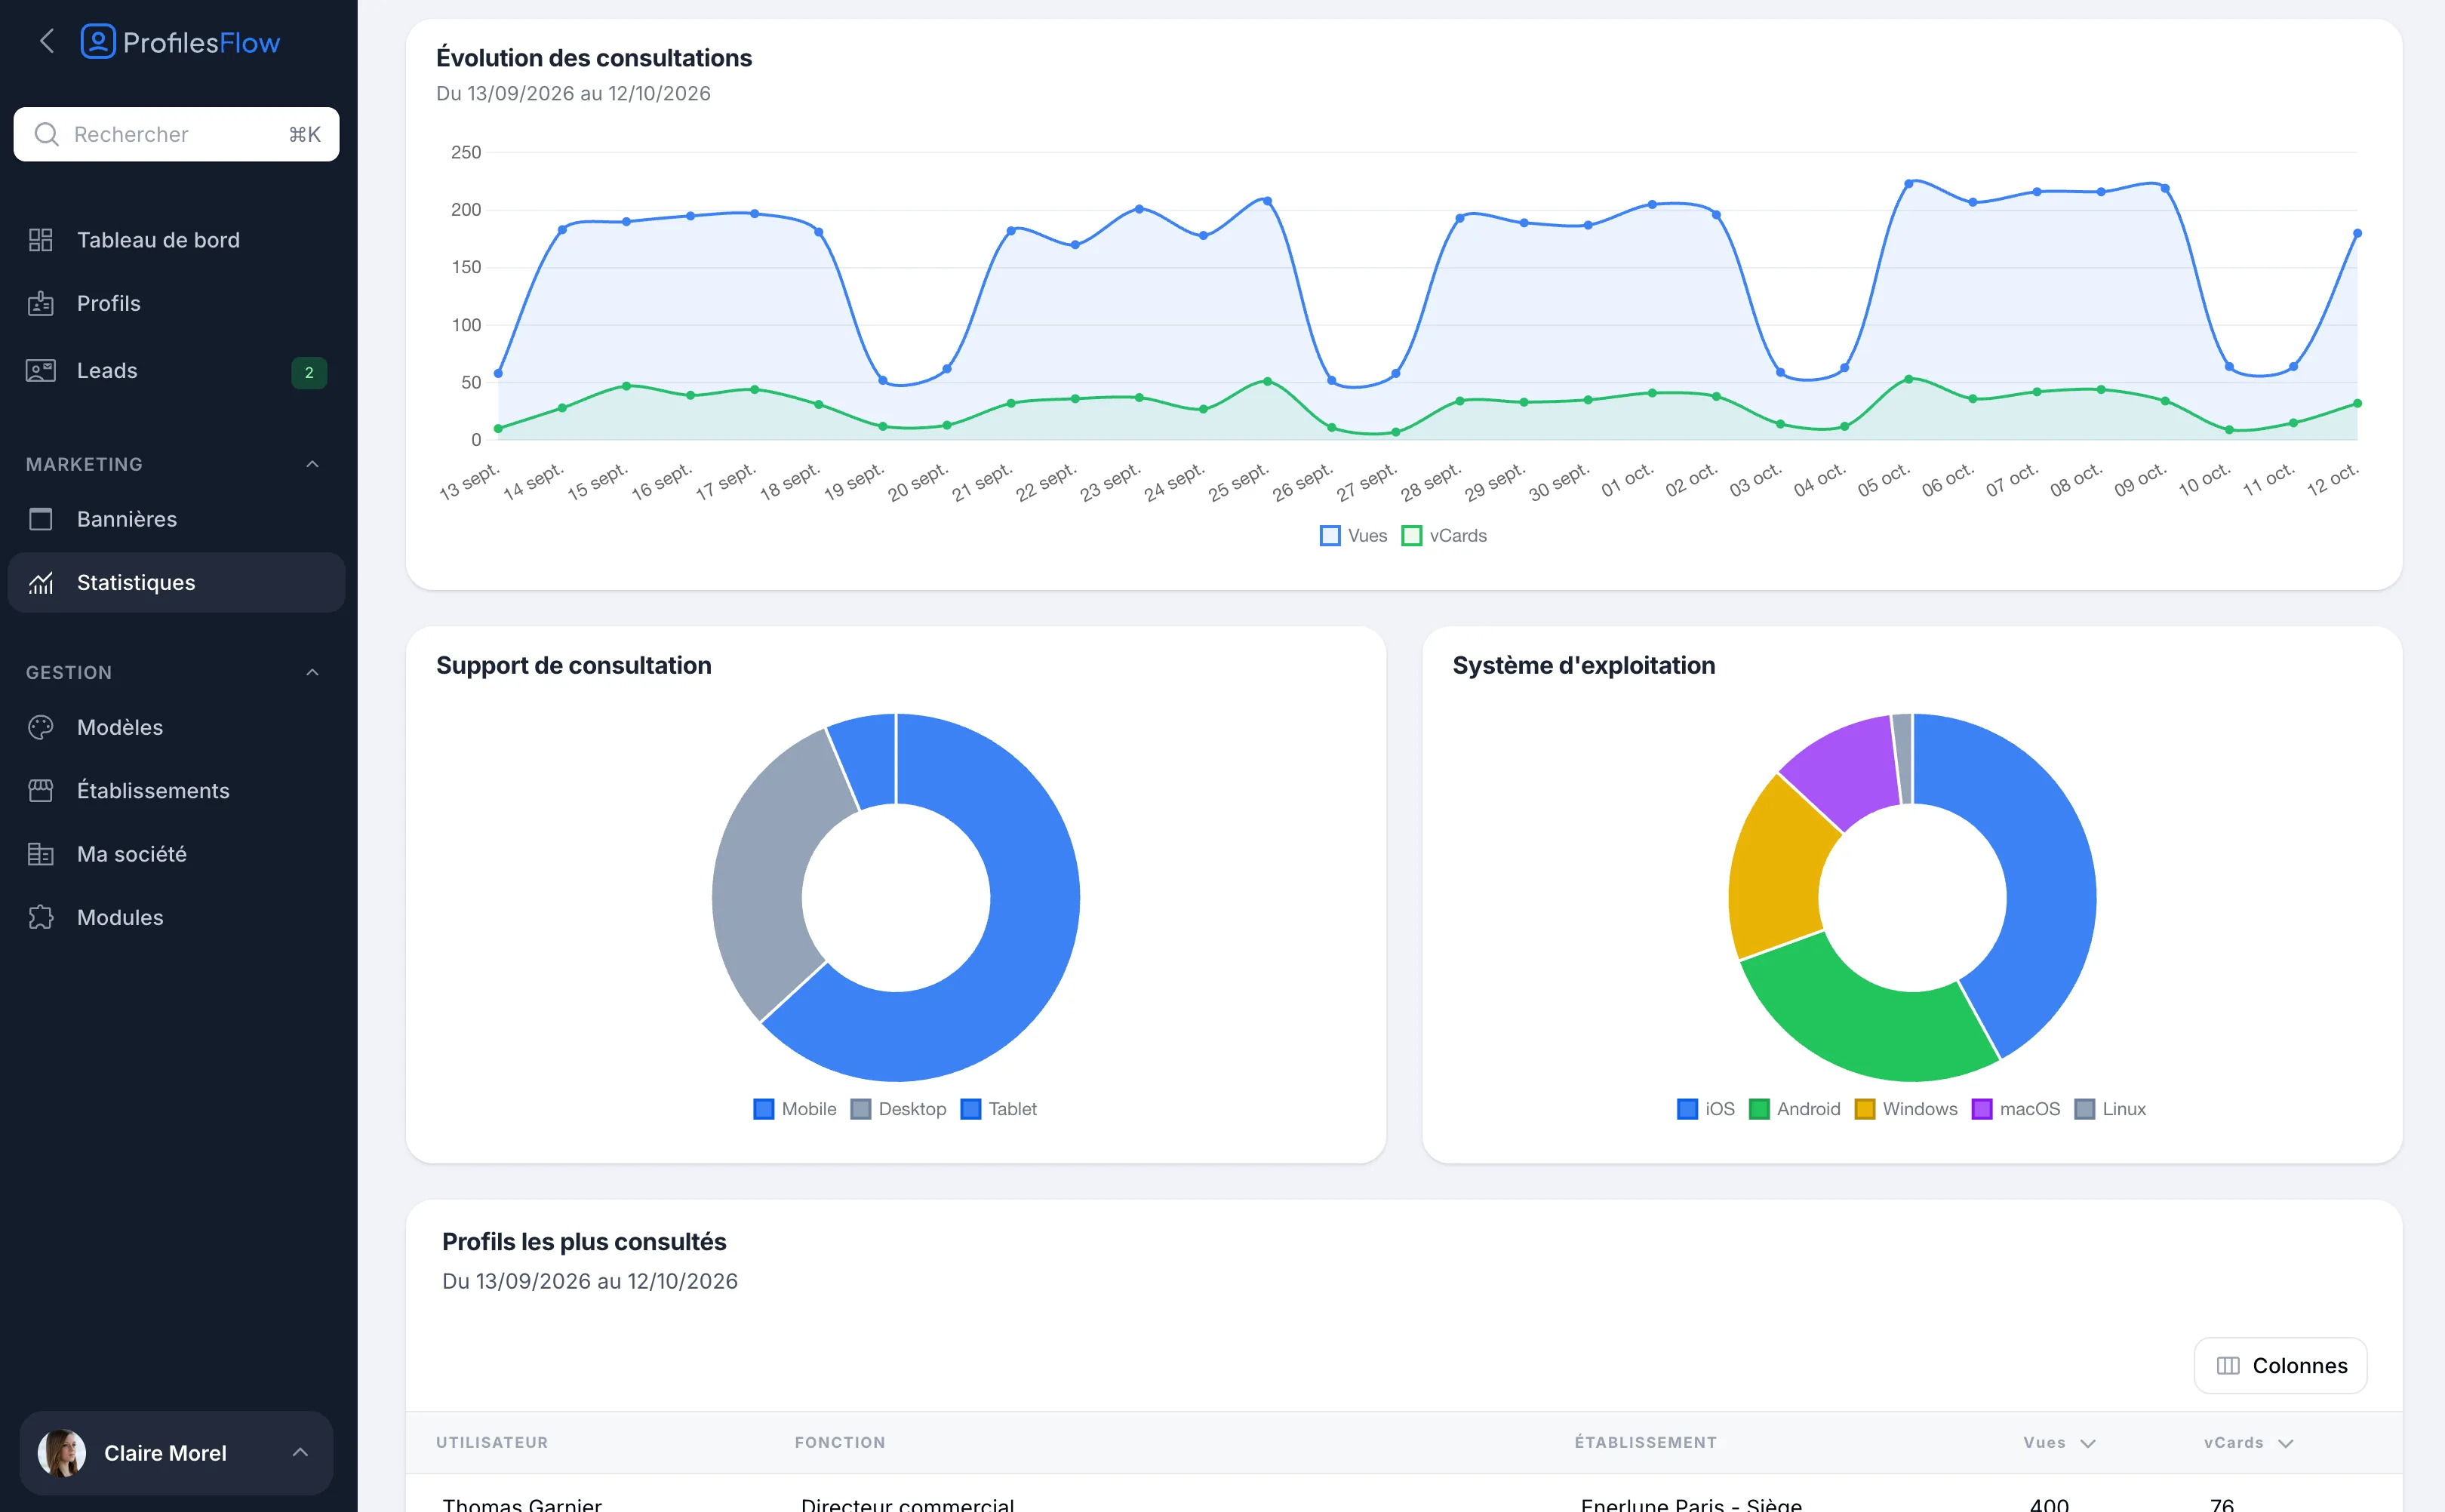
Task: Toggle the Tablet legend entry
Action: (x=998, y=1109)
